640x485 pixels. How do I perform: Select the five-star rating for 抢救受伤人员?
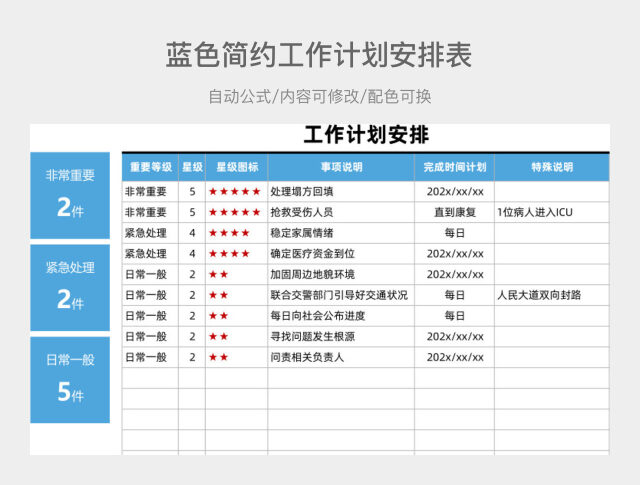[235, 212]
